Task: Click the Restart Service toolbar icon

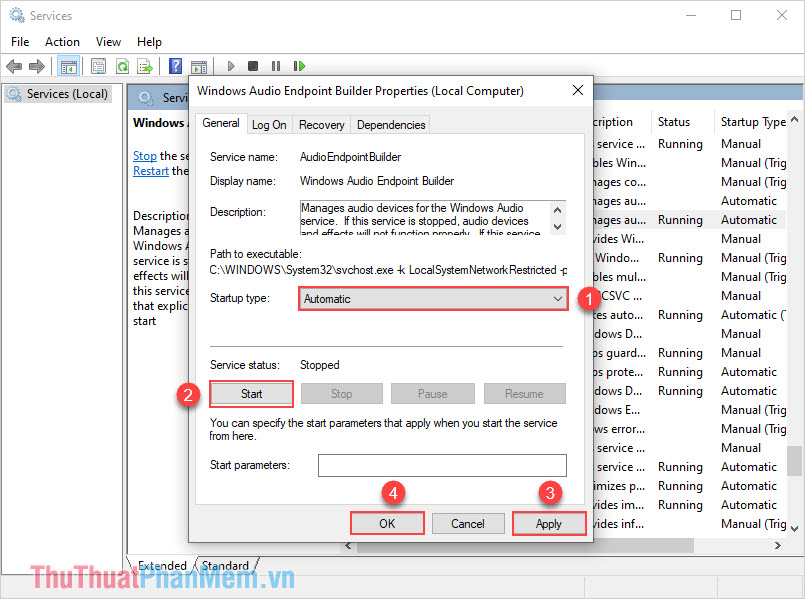Action: 299,66
